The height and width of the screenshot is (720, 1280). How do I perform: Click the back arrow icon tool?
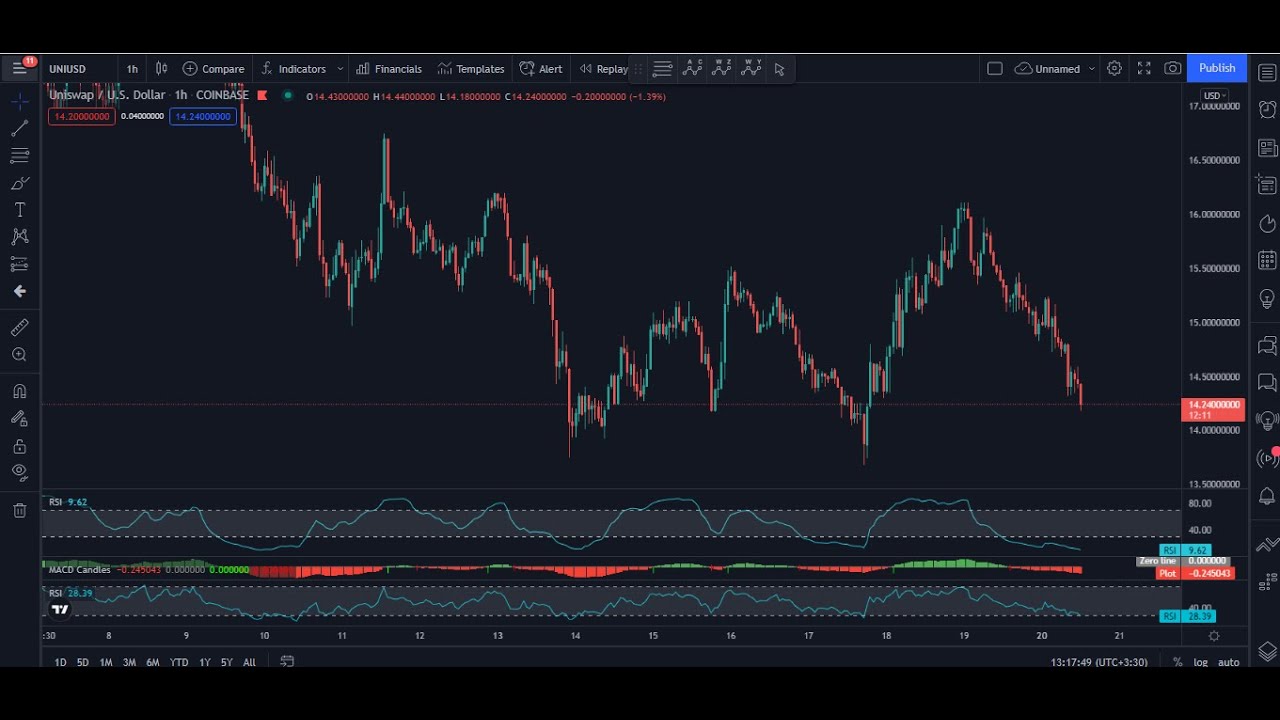tap(19, 291)
